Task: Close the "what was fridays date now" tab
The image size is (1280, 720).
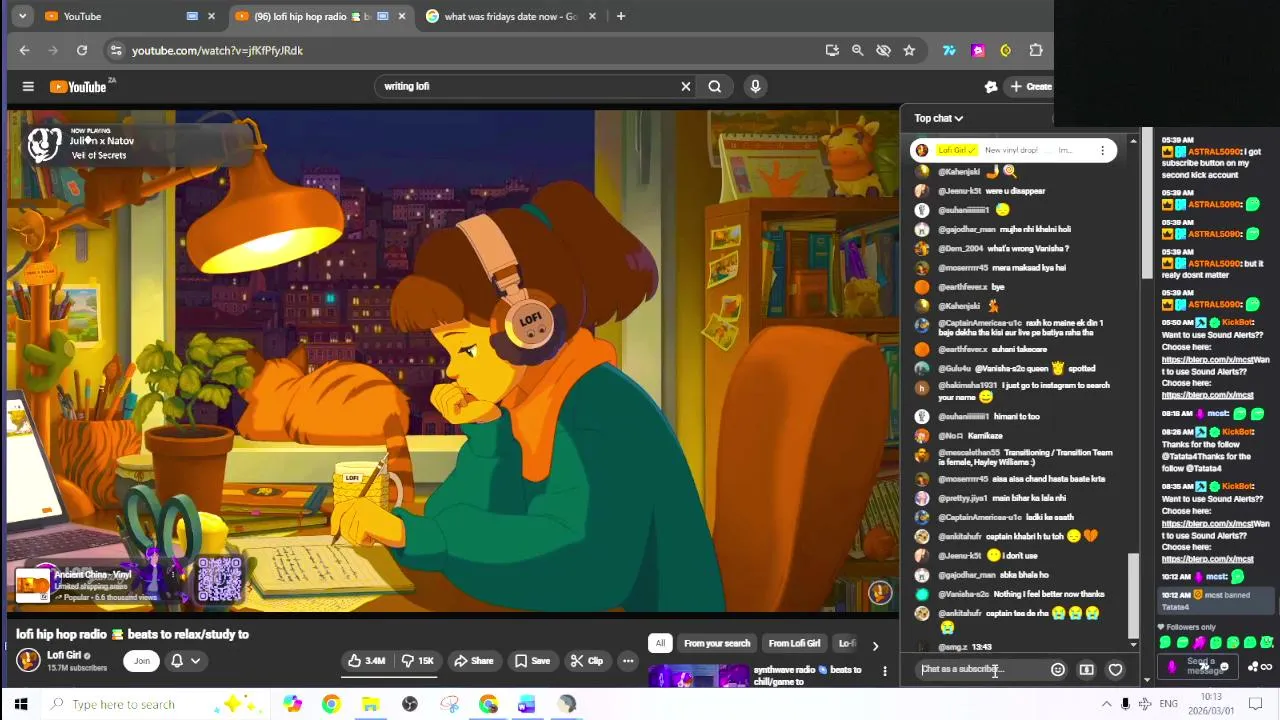Action: tap(592, 16)
